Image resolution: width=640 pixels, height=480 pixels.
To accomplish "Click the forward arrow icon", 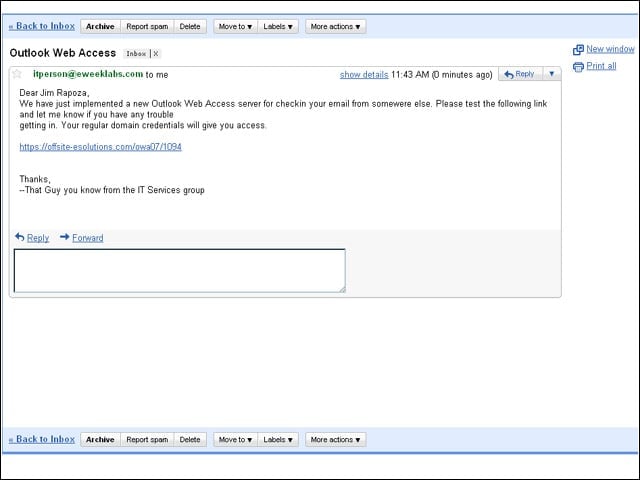I will (64, 237).
